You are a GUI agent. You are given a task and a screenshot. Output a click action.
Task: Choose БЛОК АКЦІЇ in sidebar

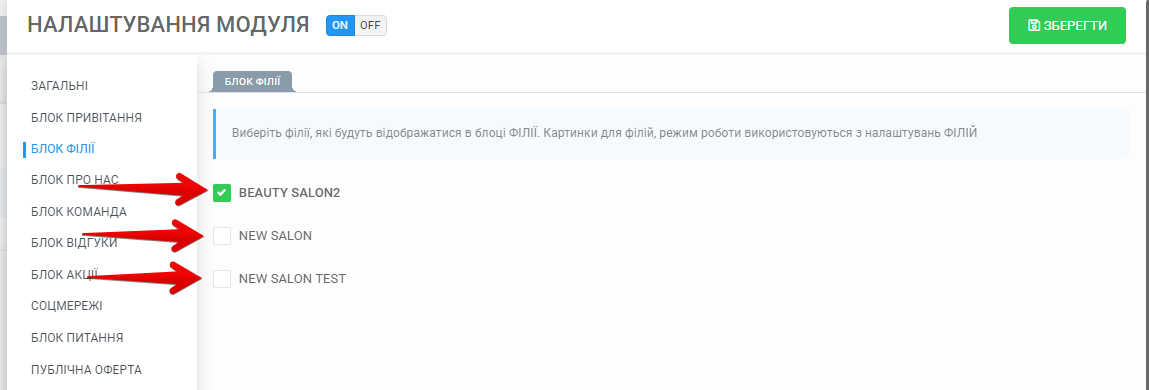click(64, 275)
